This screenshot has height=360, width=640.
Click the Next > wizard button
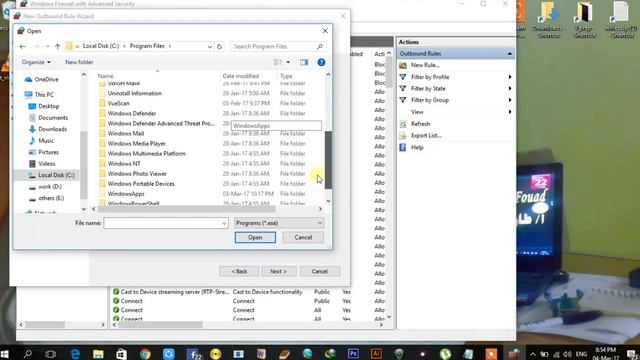[278, 271]
